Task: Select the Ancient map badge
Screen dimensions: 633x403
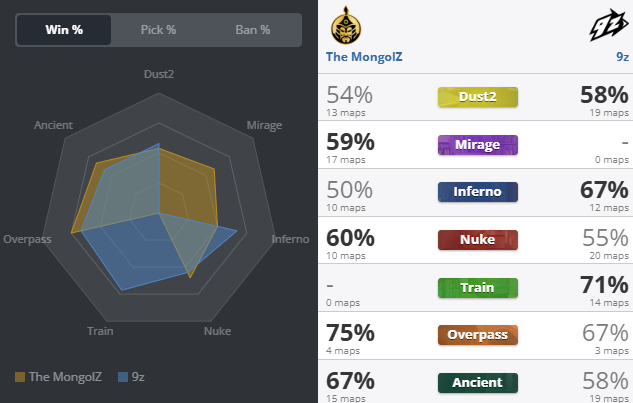Action: [477, 383]
